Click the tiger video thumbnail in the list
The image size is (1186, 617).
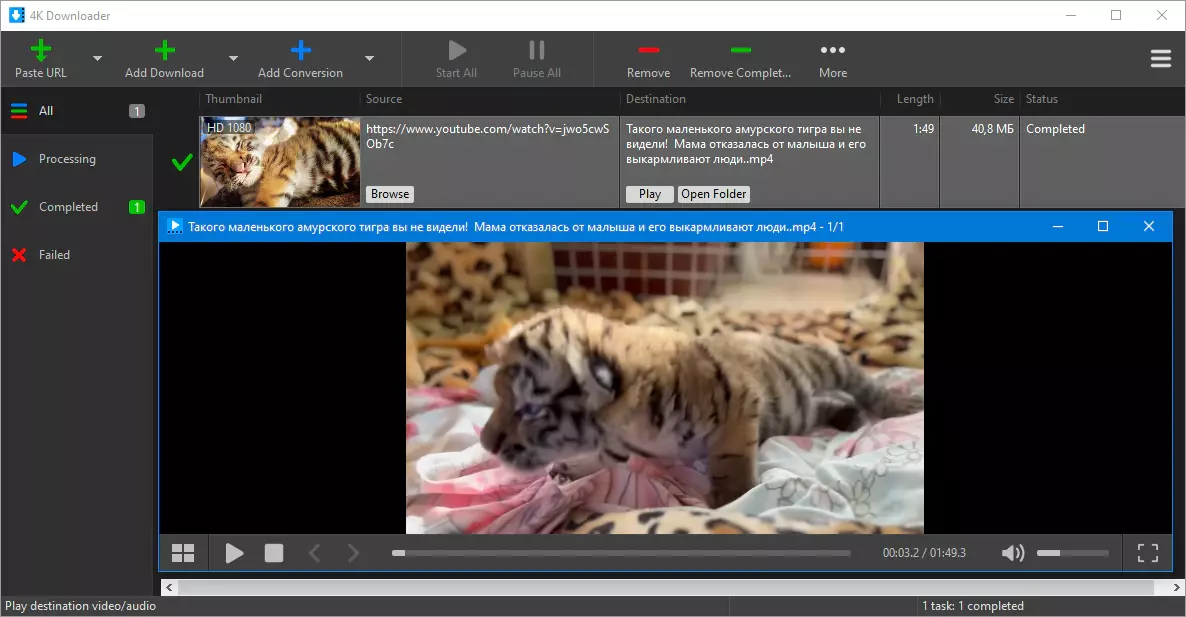280,161
